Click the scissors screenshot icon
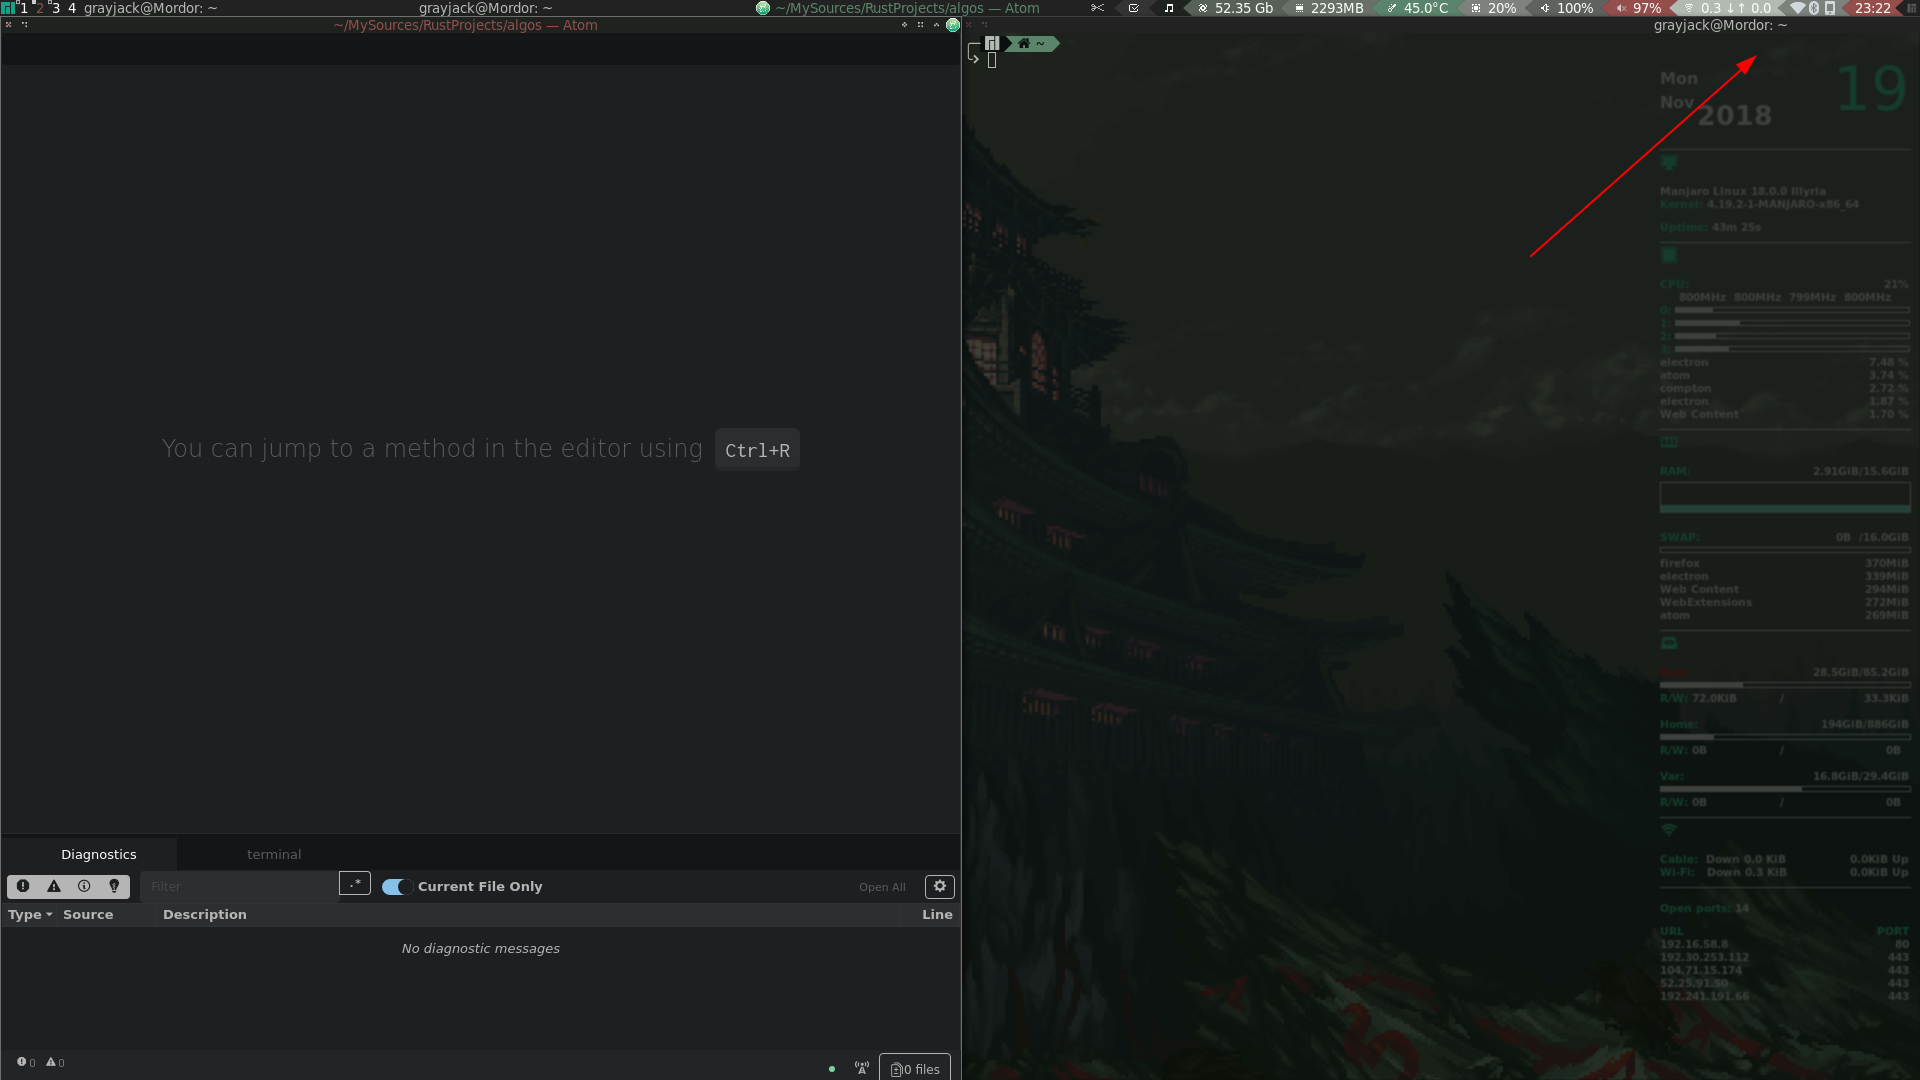This screenshot has width=1920, height=1080. pyautogui.click(x=1097, y=8)
